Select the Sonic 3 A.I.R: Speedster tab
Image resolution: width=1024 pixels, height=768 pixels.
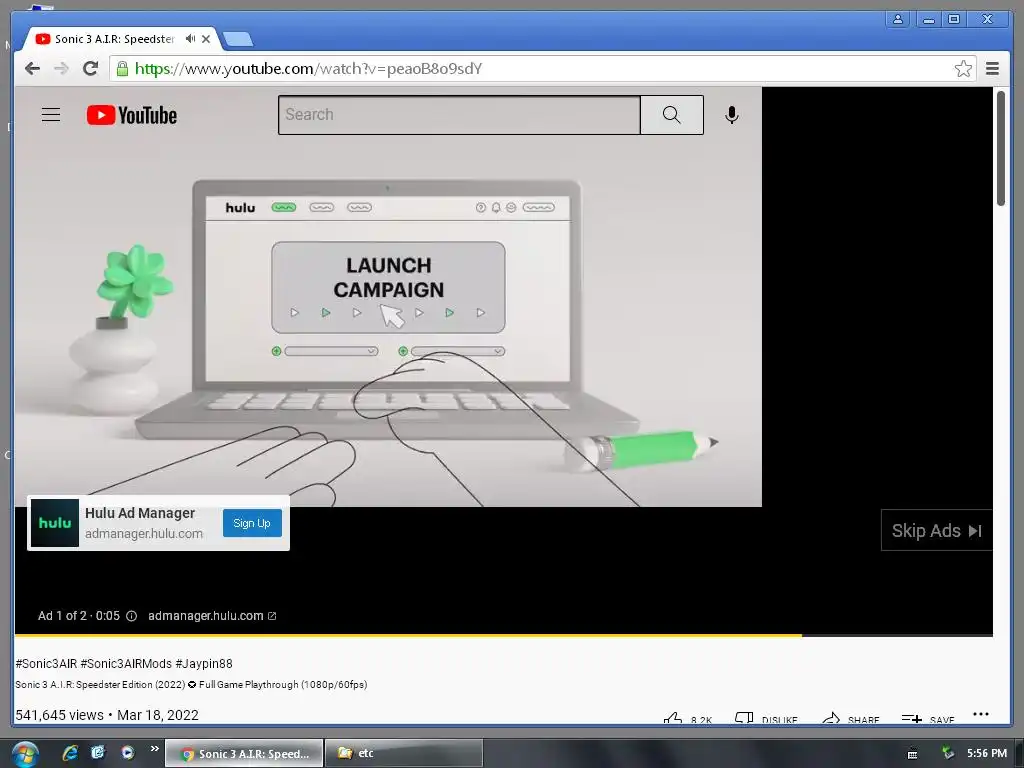114,39
